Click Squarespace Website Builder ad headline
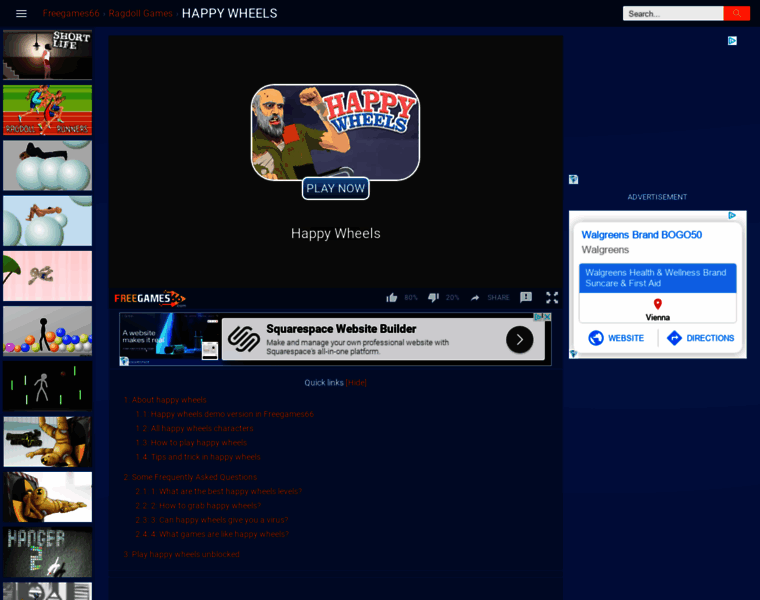 coord(341,329)
